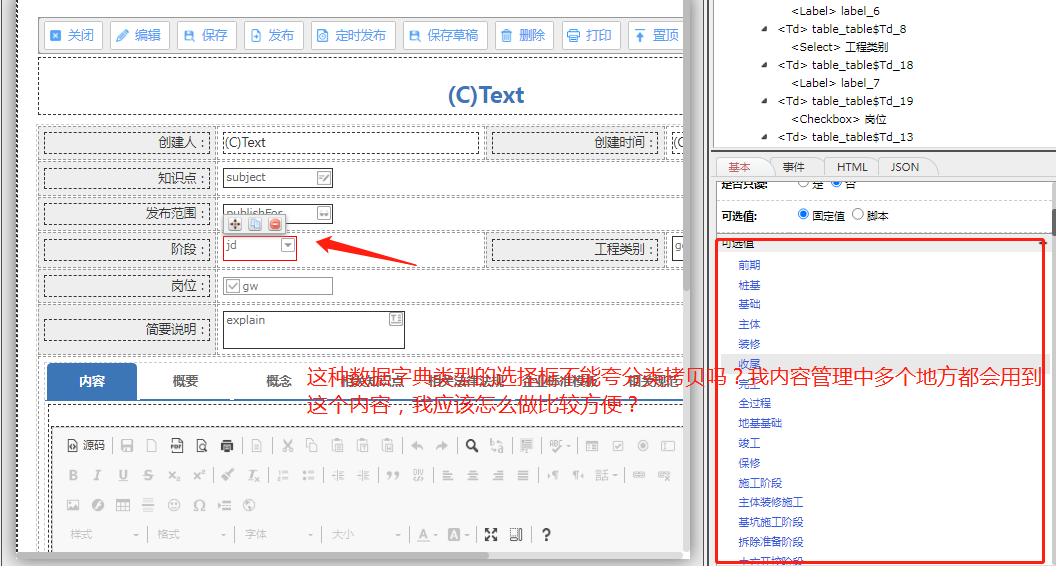This screenshot has width=1056, height=566.
Task: Click the 保存 button
Action: pos(207,36)
